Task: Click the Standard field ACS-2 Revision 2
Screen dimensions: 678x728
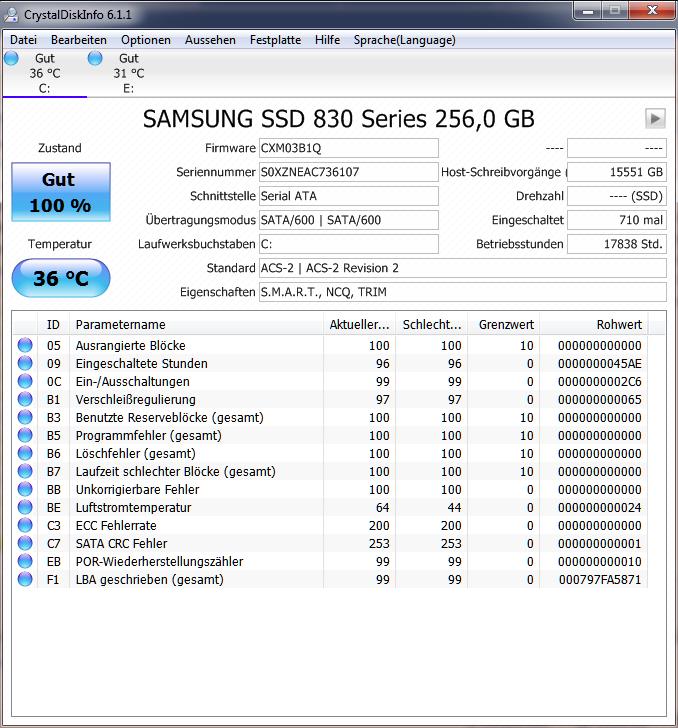Action: 463,268
